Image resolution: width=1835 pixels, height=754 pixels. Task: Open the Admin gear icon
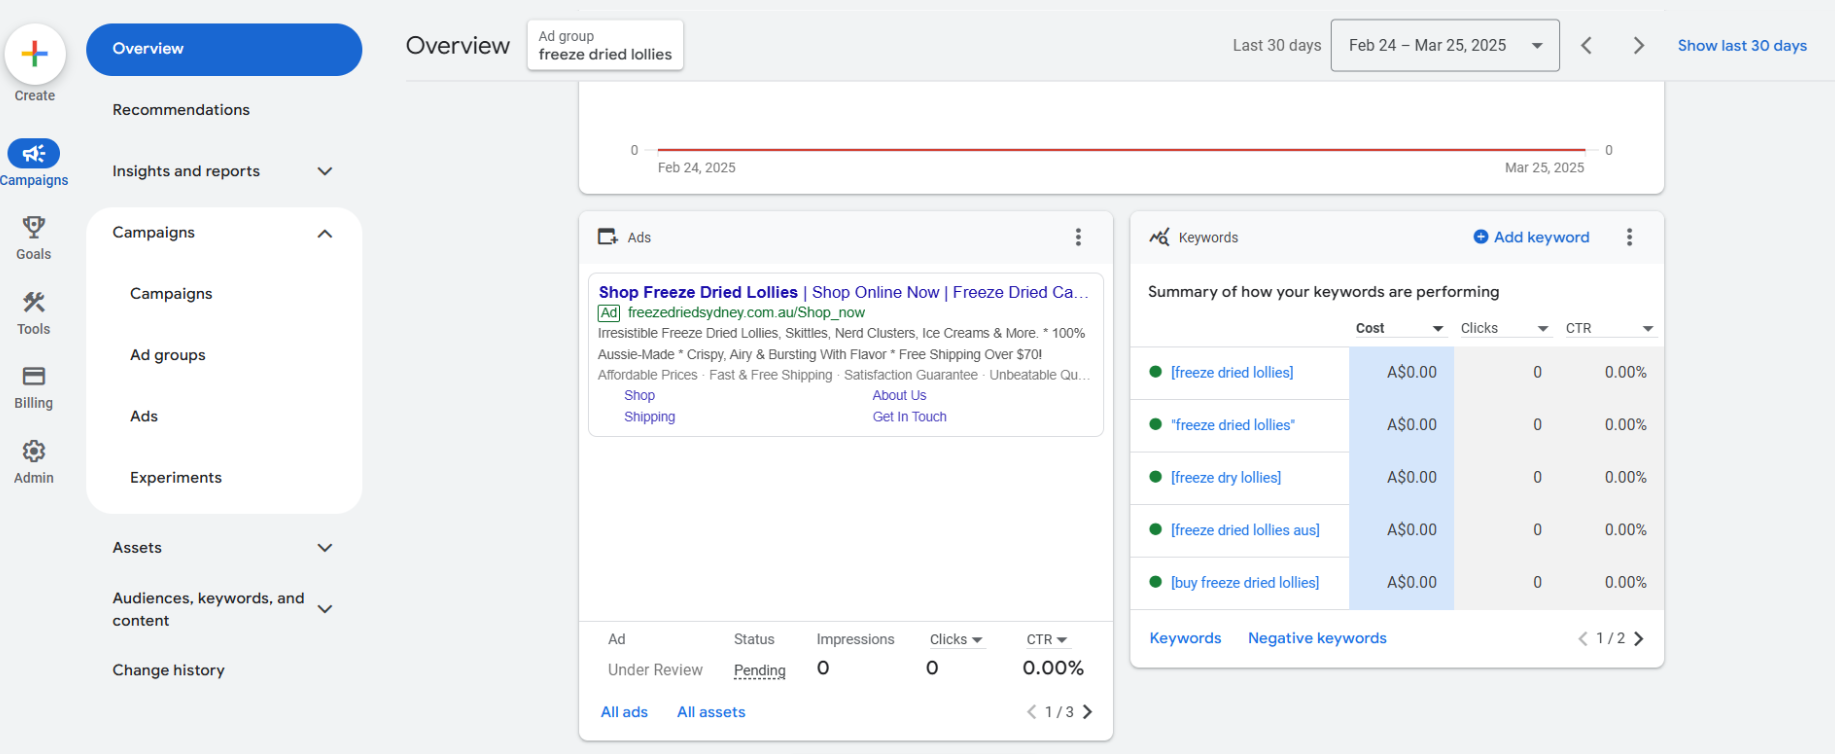(x=34, y=452)
